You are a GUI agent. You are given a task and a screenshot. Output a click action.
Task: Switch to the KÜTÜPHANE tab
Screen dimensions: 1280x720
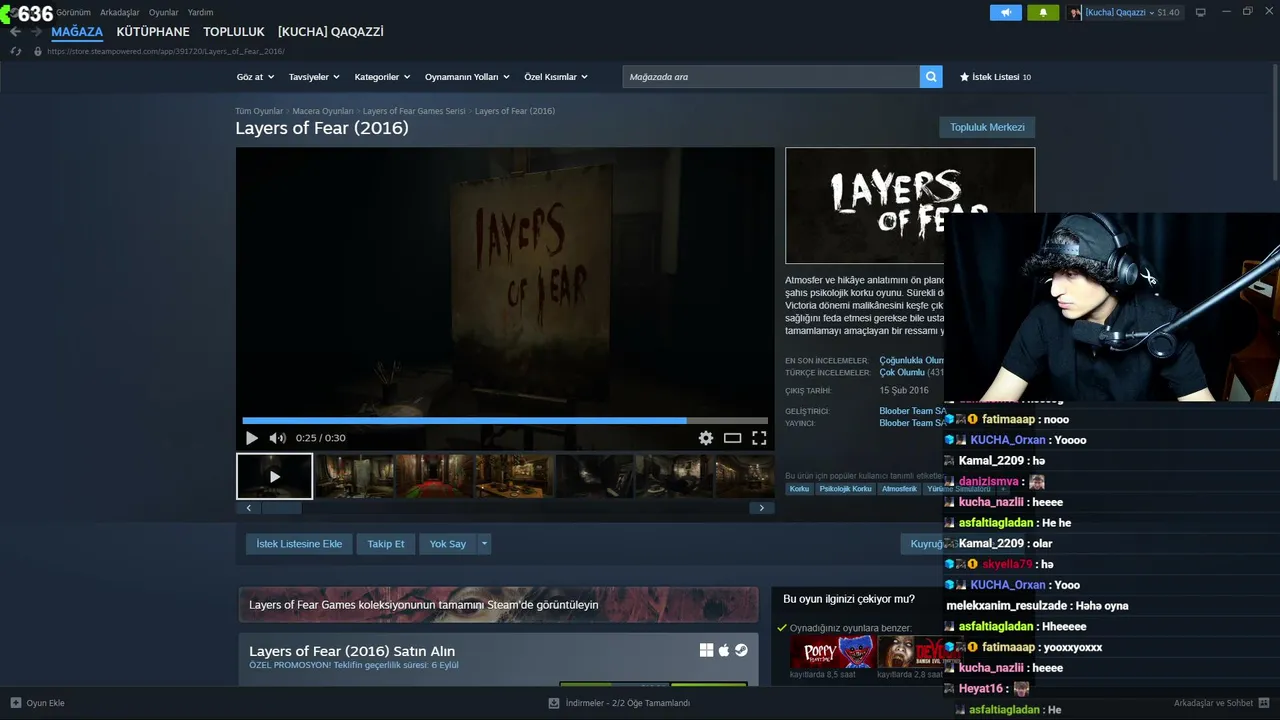pos(153,32)
